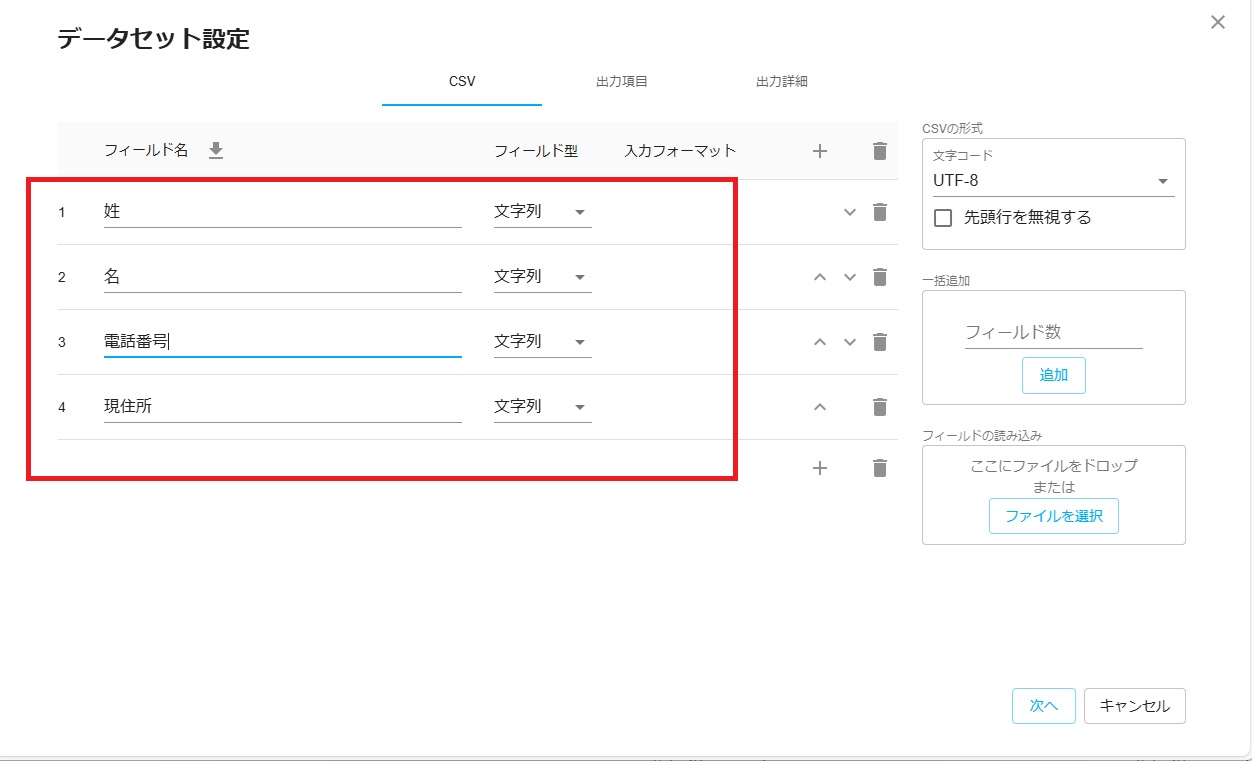Open field type dropdown for 姓

(x=542, y=212)
